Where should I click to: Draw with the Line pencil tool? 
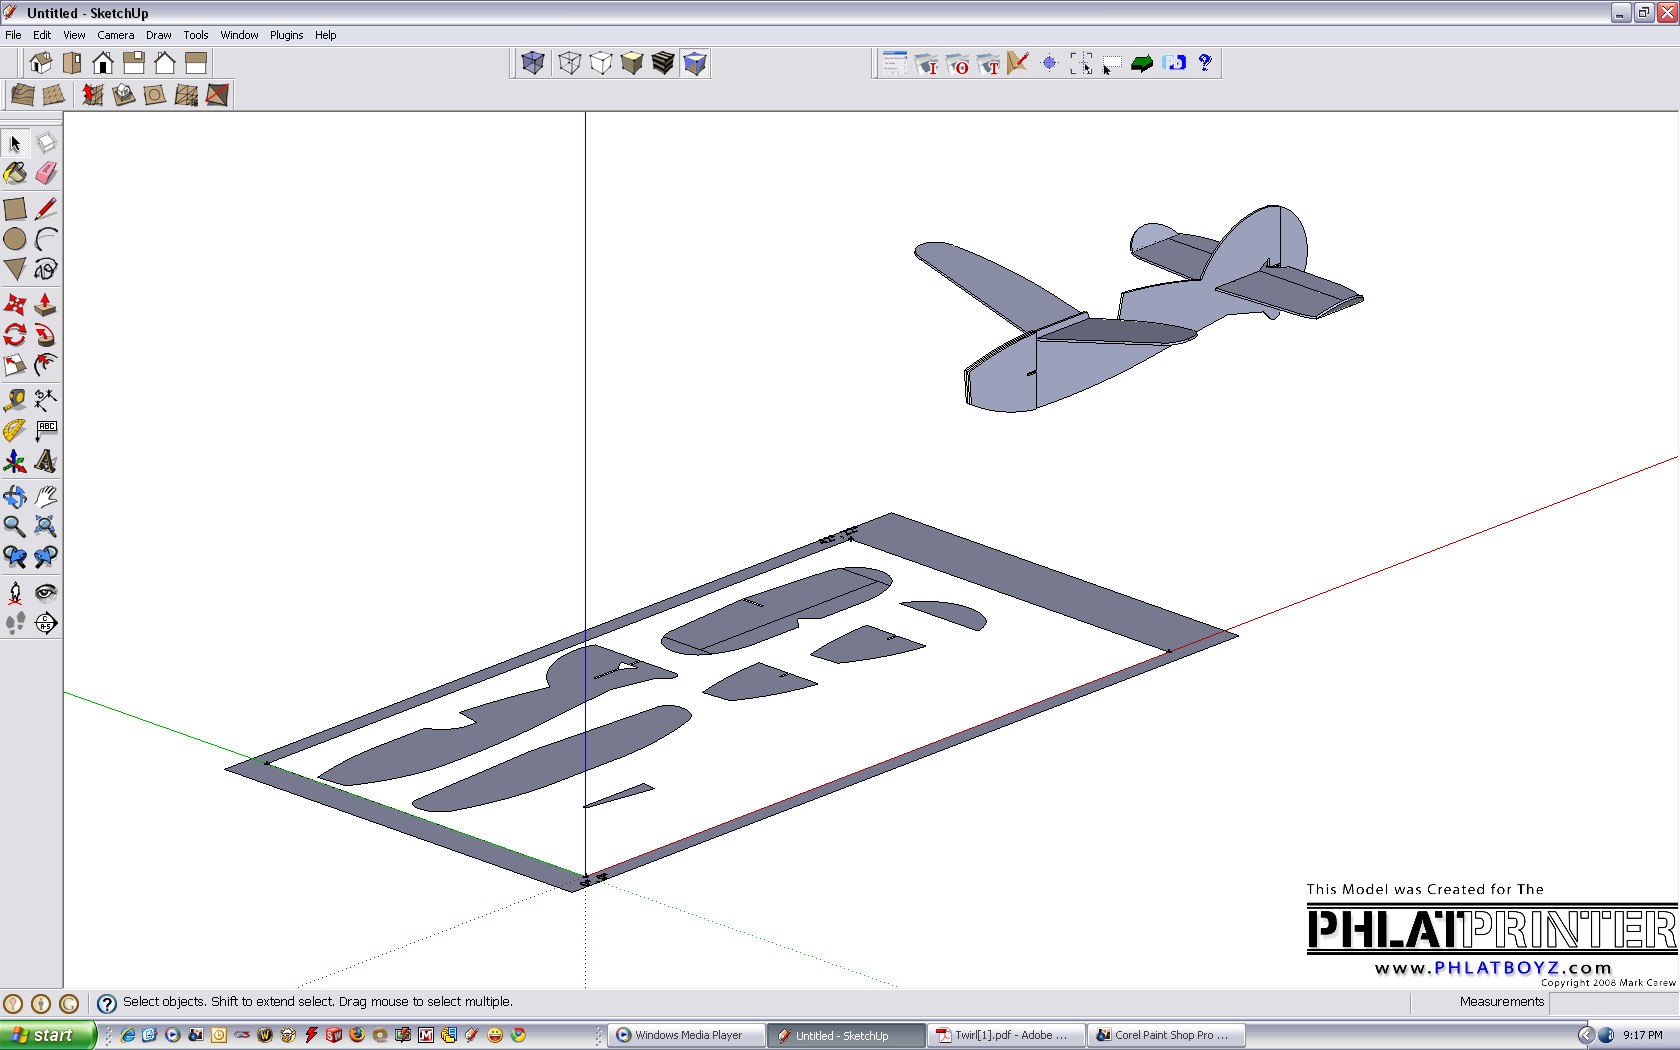coord(46,209)
